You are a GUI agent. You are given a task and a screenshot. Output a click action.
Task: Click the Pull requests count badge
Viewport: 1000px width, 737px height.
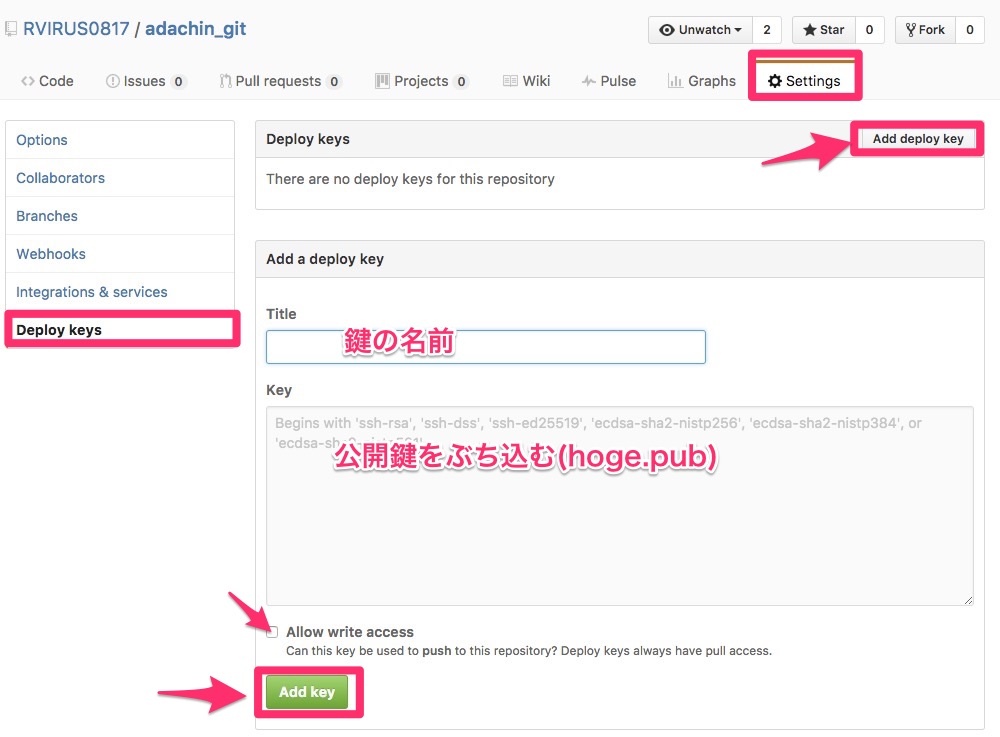tap(334, 82)
